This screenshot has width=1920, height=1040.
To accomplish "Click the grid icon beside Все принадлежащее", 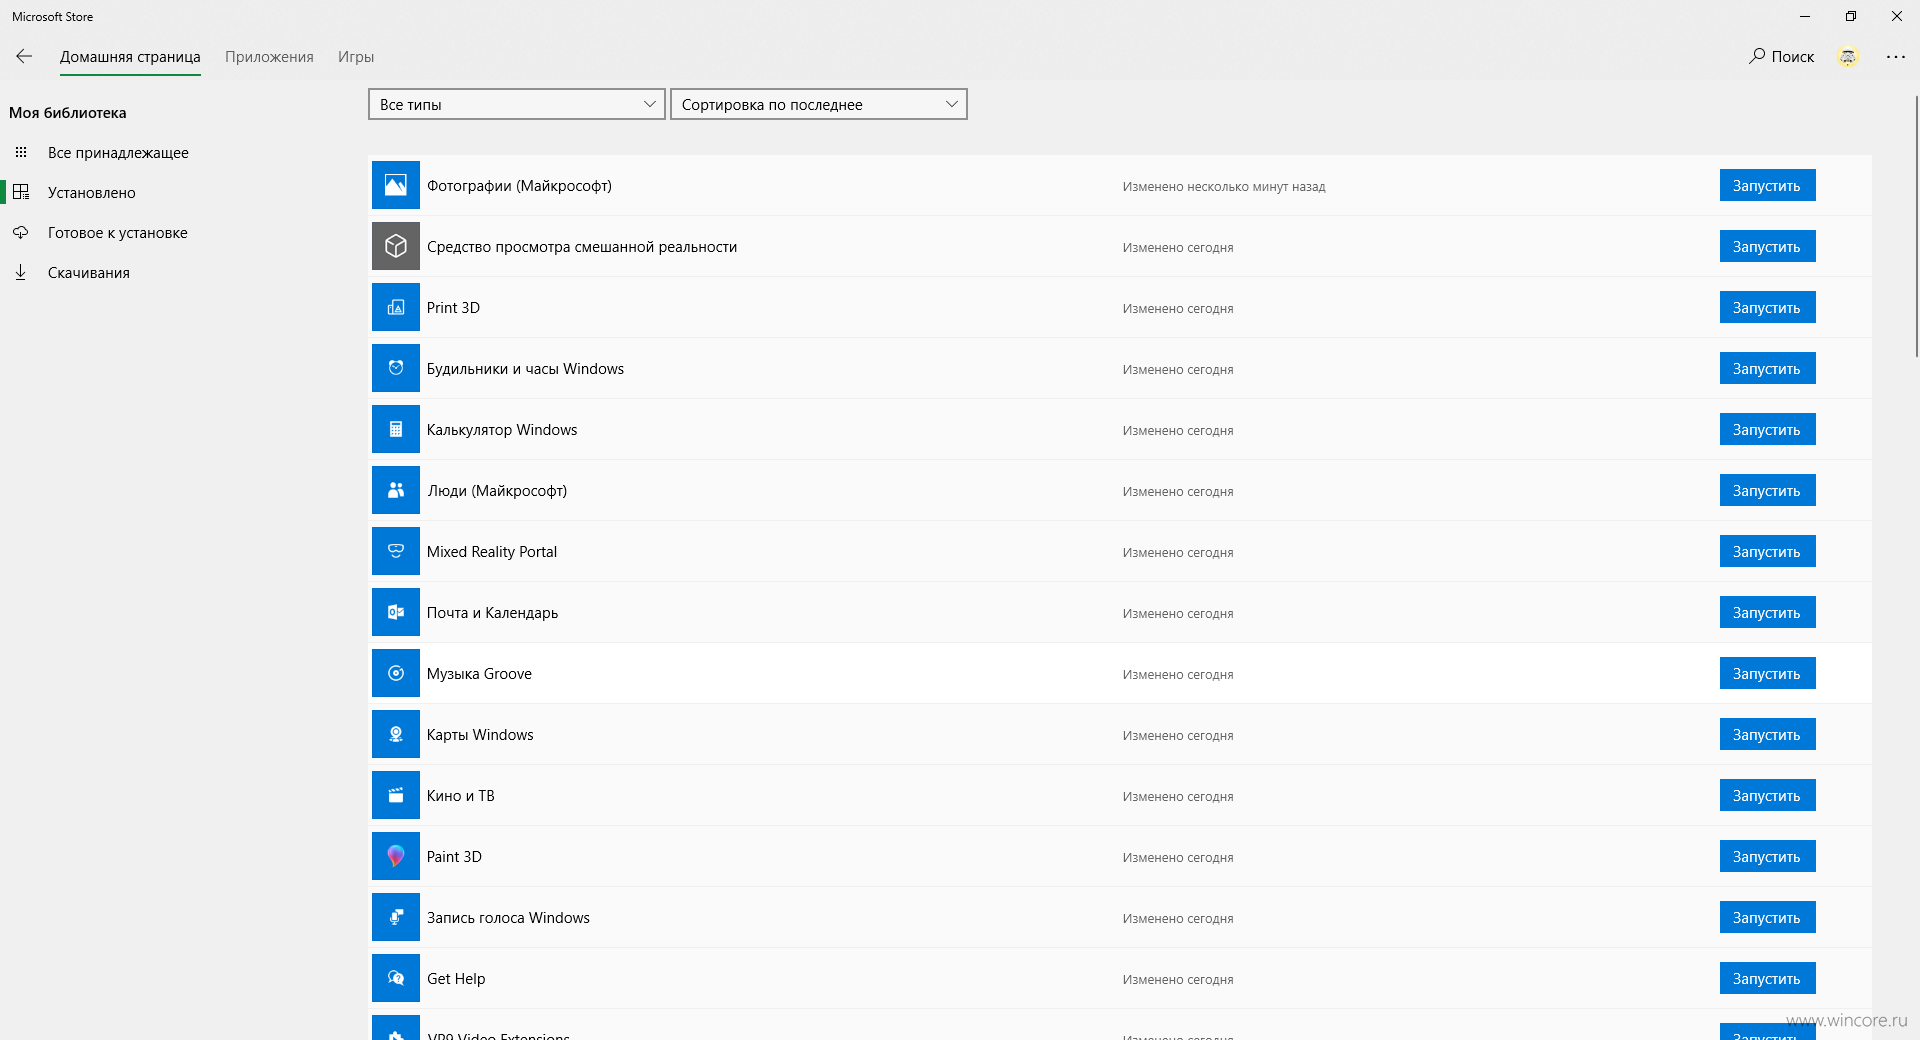I will coord(21,152).
